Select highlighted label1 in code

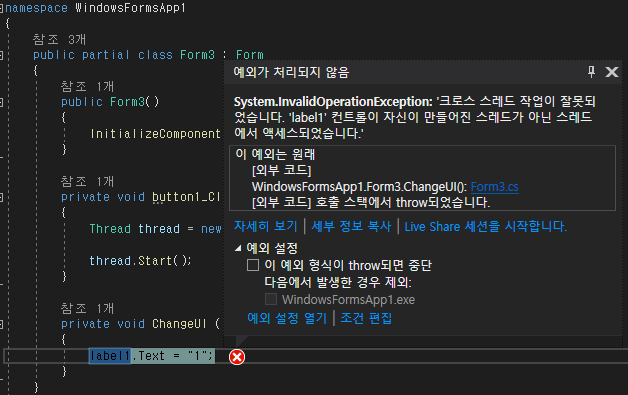[110, 356]
